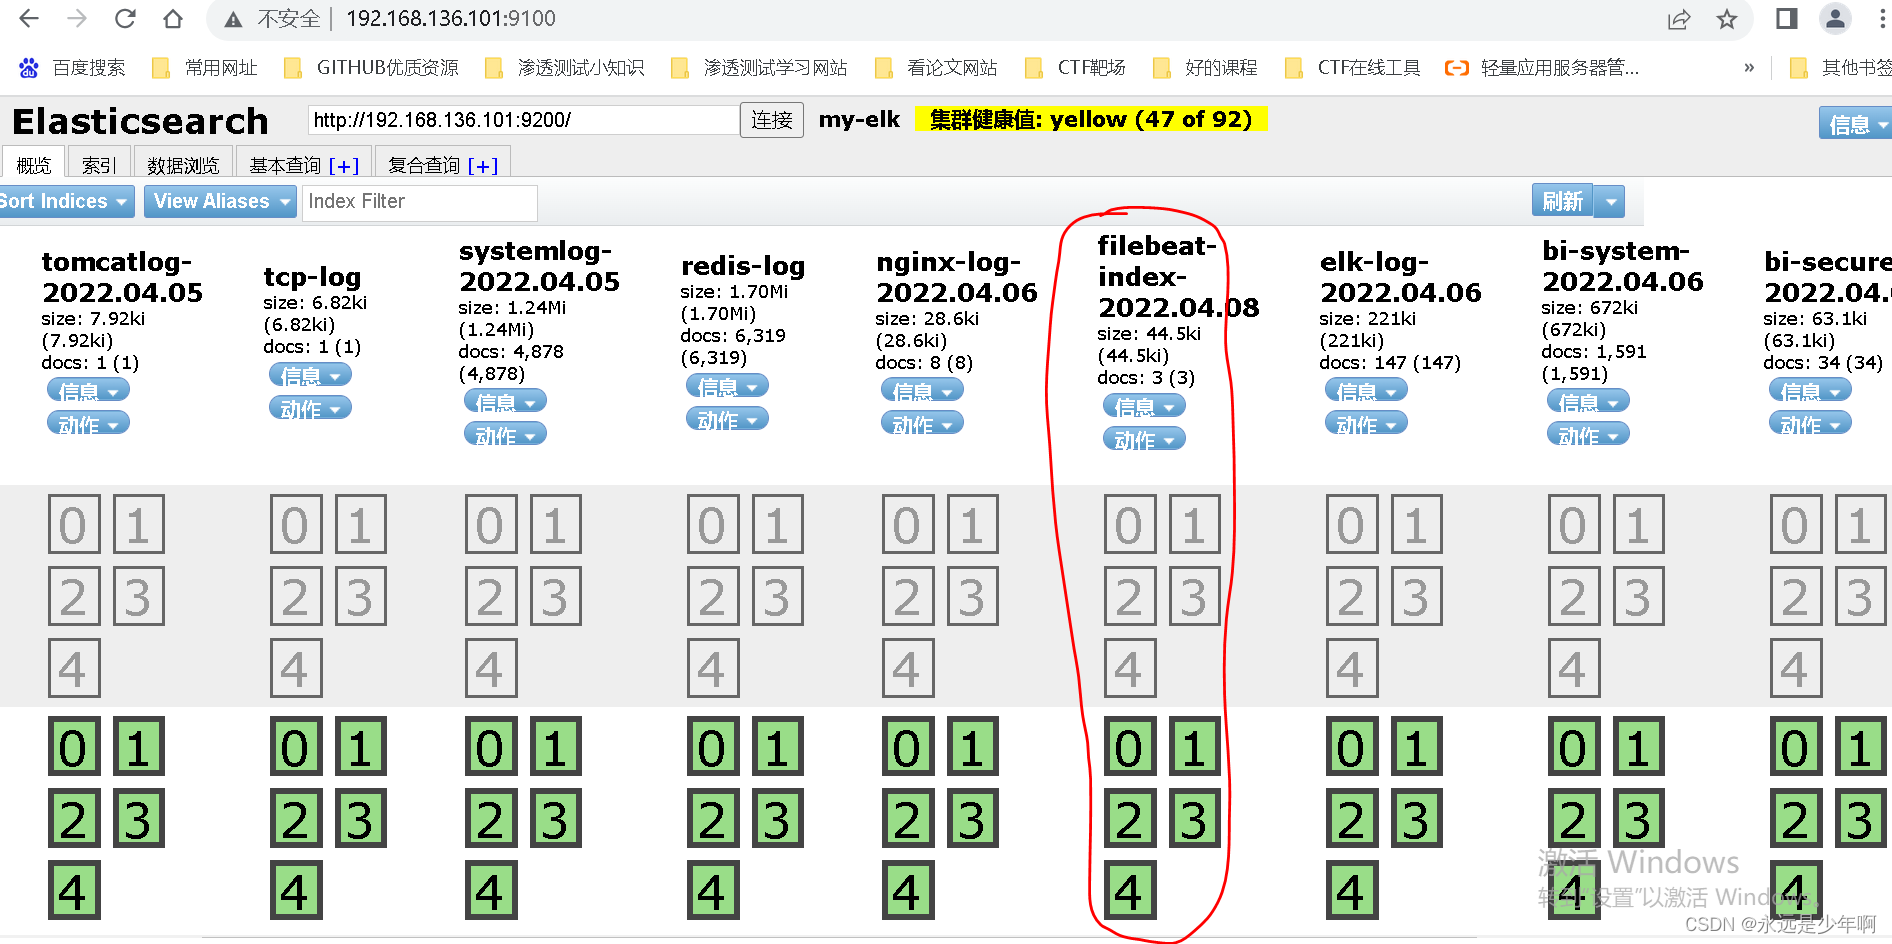Go back in browser history

[29, 19]
